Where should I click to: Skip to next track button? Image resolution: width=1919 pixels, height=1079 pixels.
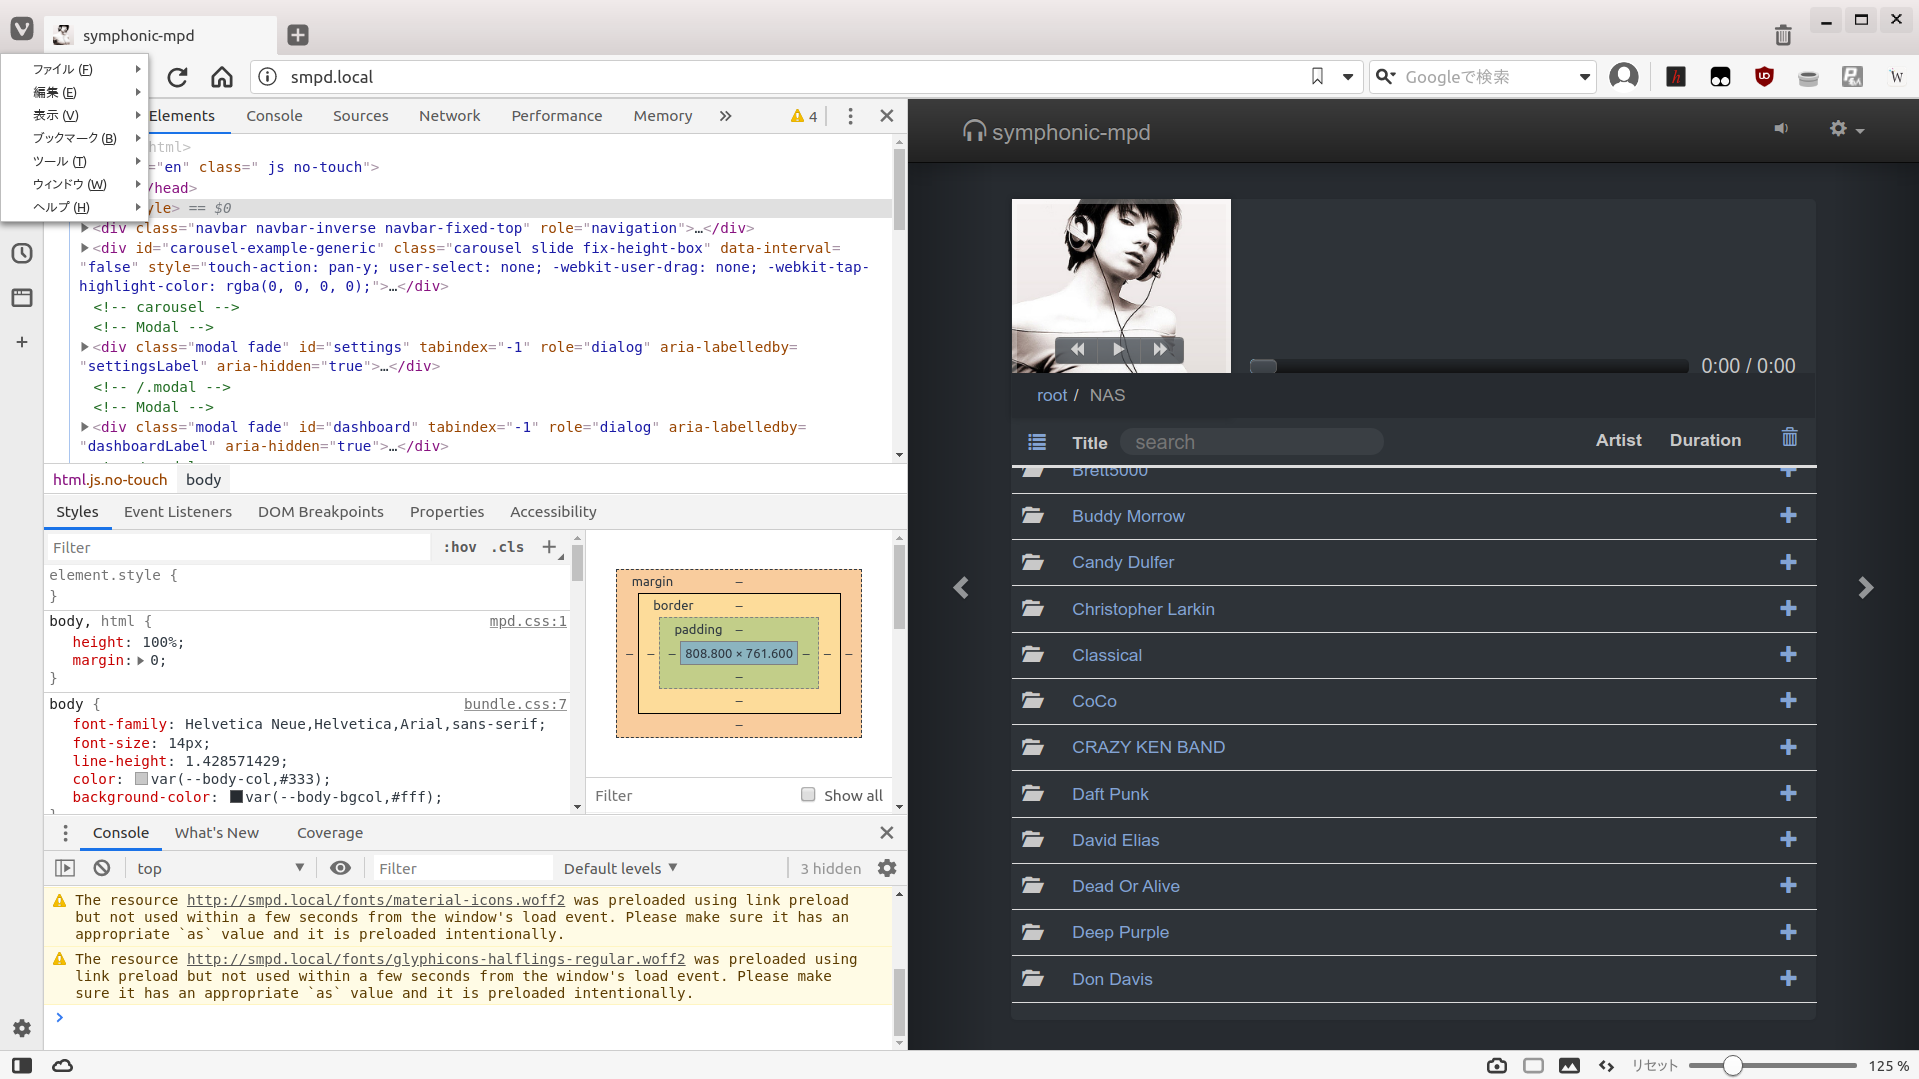[x=1160, y=349]
